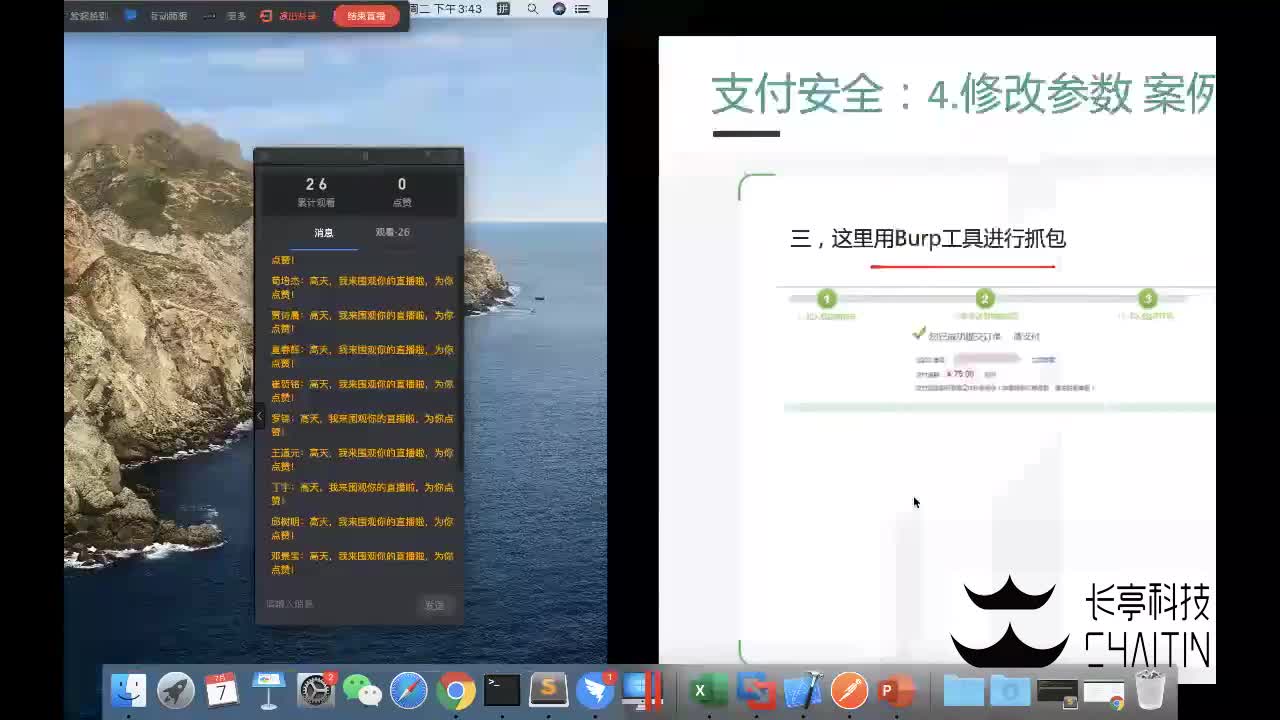Open Keynote from the dock
Viewport: 1280px width, 720px height.
tap(268, 690)
